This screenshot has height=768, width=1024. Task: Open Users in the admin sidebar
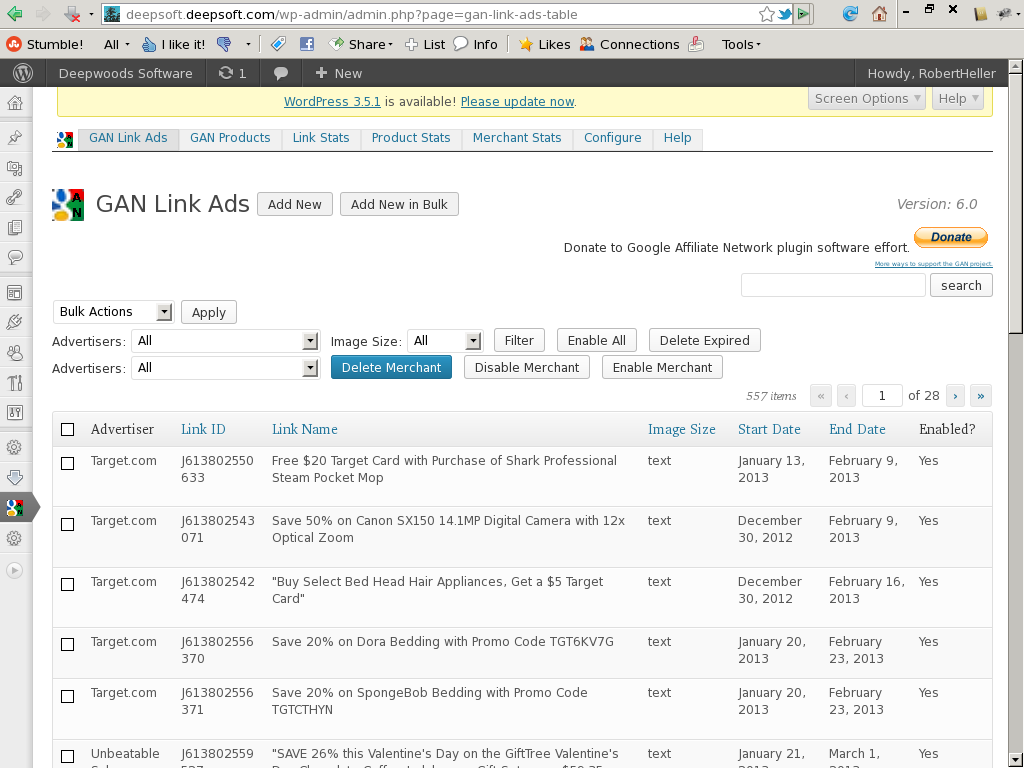[x=14, y=353]
